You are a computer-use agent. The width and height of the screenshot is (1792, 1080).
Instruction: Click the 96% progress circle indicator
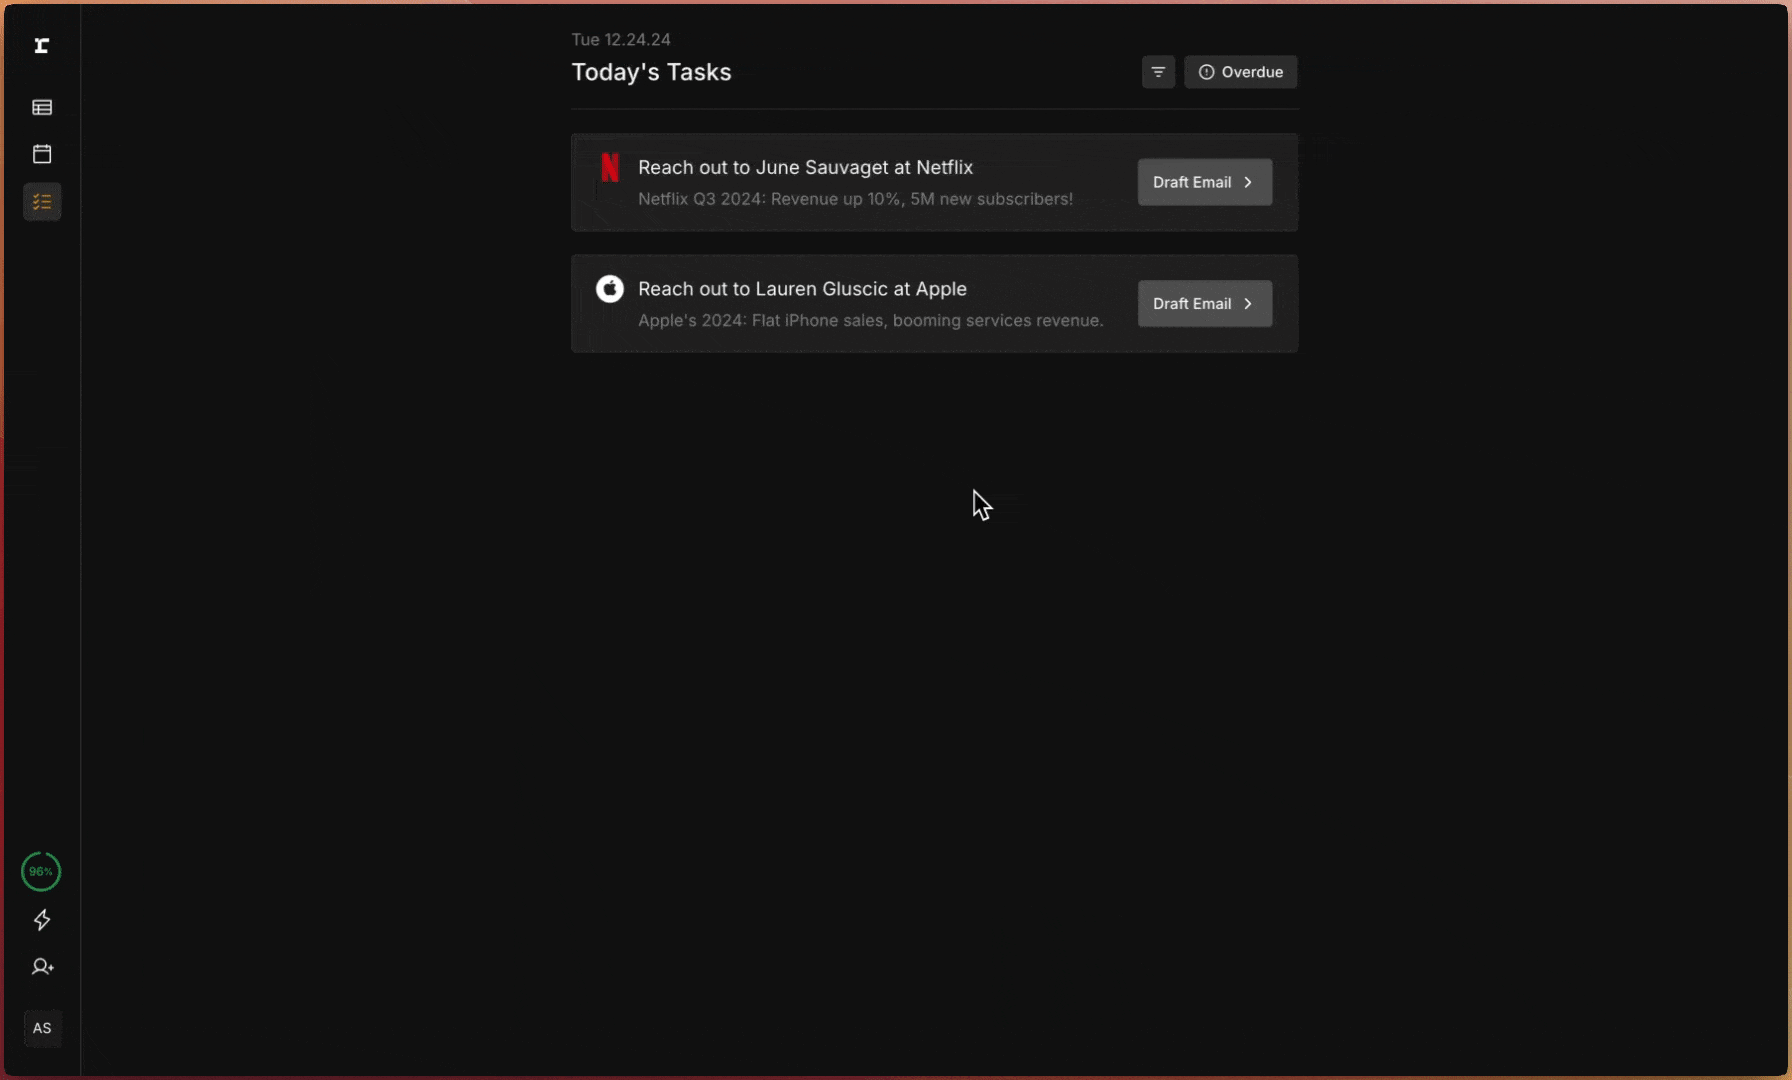click(x=41, y=872)
